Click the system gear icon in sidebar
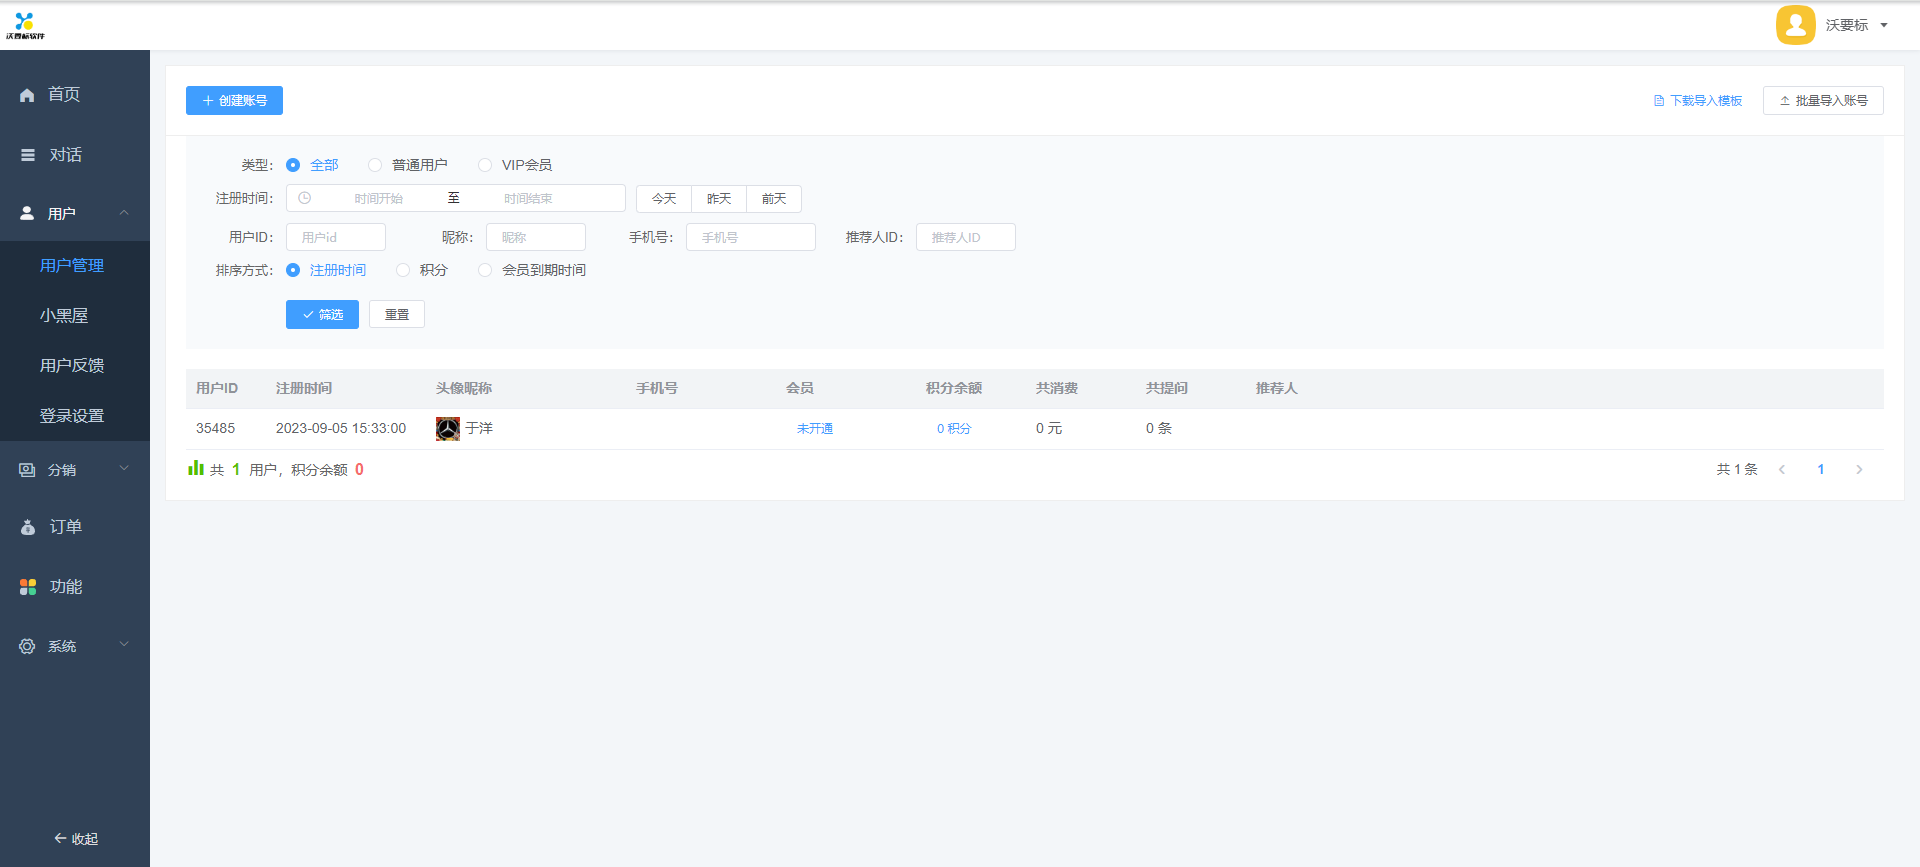This screenshot has width=1920, height=867. point(27,647)
